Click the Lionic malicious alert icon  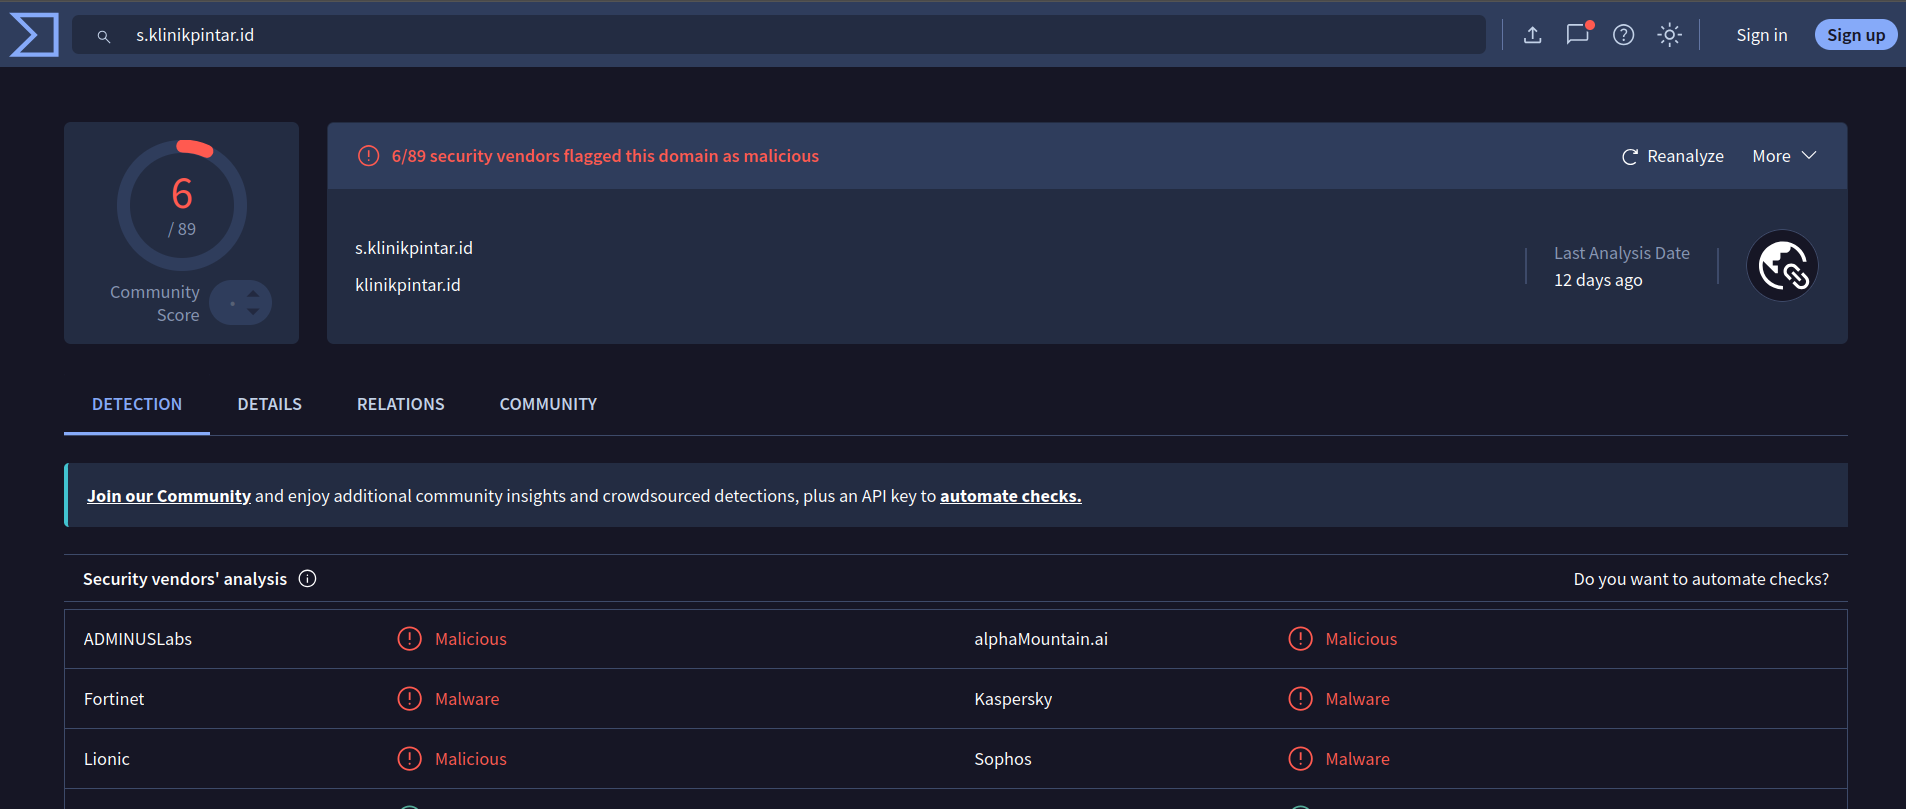point(410,759)
